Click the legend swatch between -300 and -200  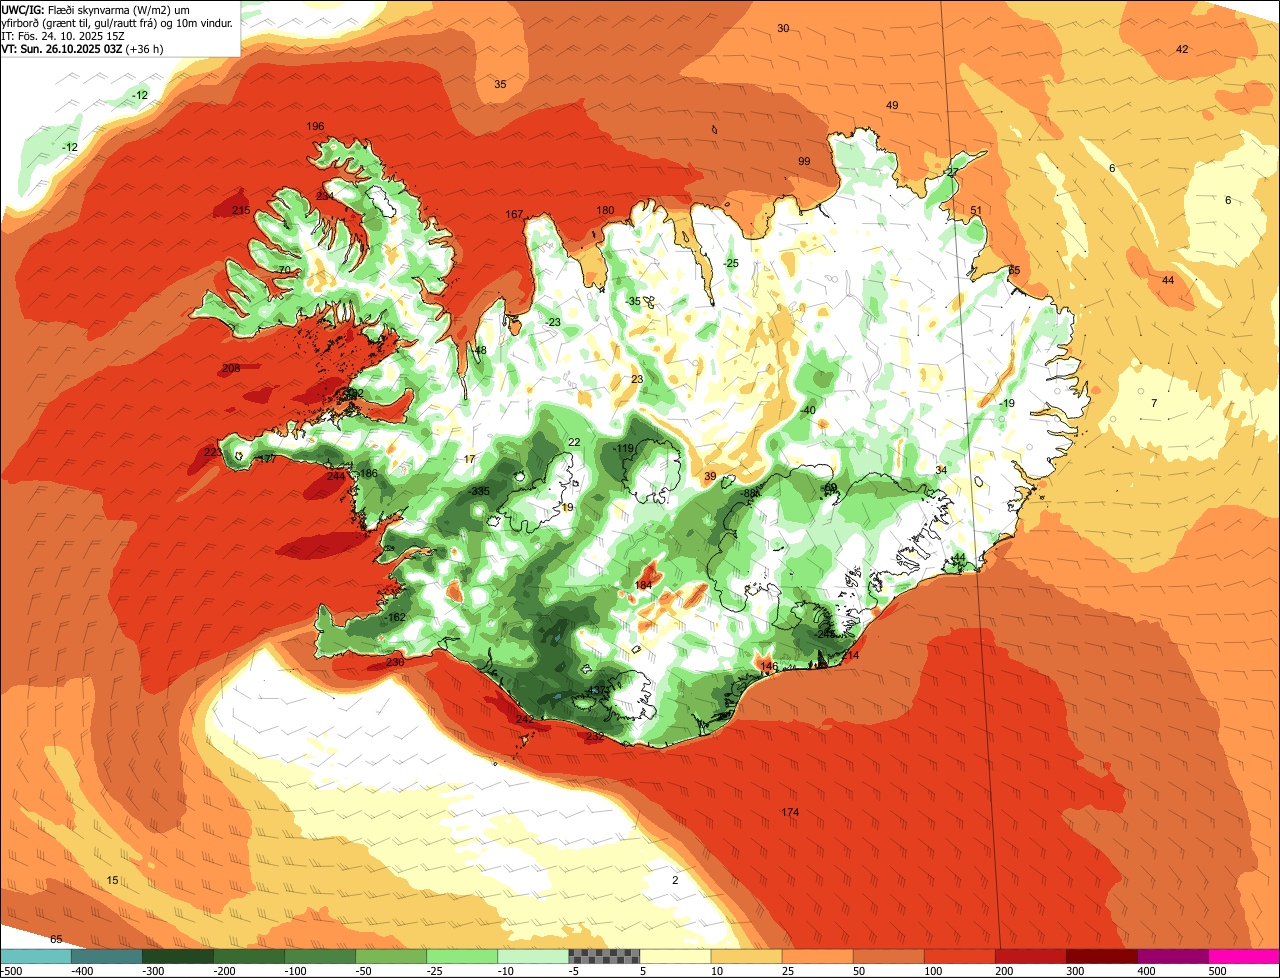click(x=178, y=956)
